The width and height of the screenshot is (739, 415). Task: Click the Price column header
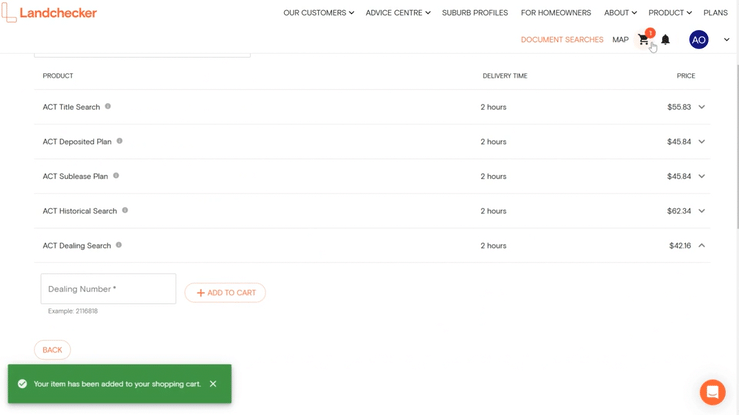(686, 75)
